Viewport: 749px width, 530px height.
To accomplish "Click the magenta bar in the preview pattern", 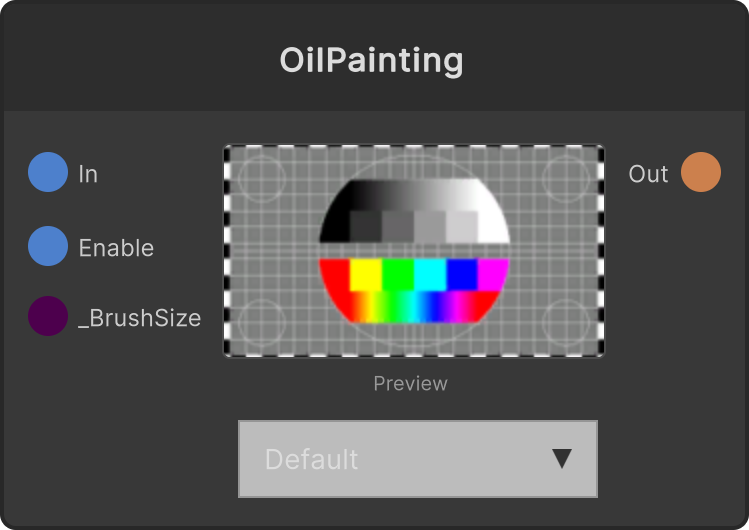I will tap(492, 275).
